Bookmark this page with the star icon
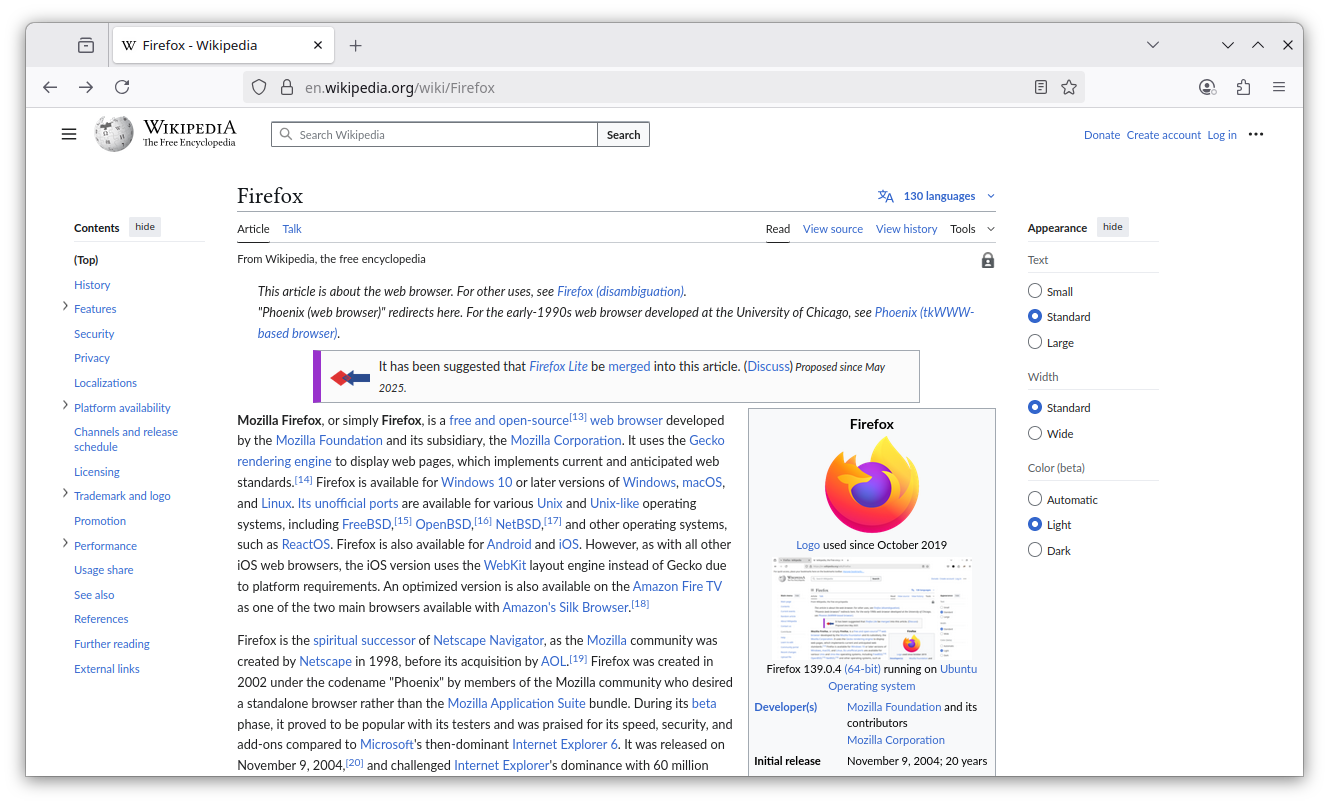This screenshot has width=1329, height=805. tap(1069, 87)
